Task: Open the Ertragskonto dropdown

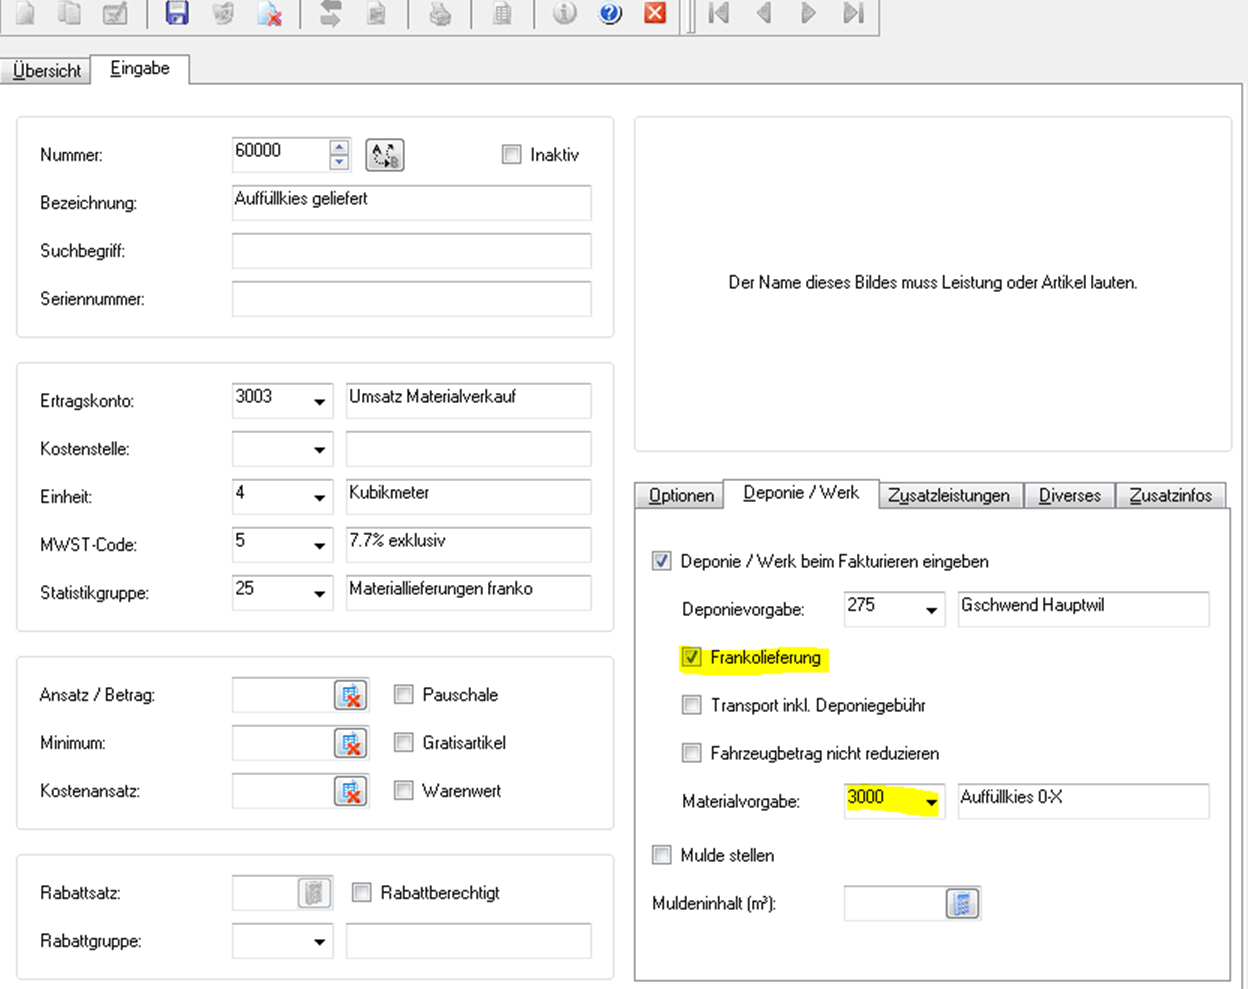Action: (x=319, y=402)
